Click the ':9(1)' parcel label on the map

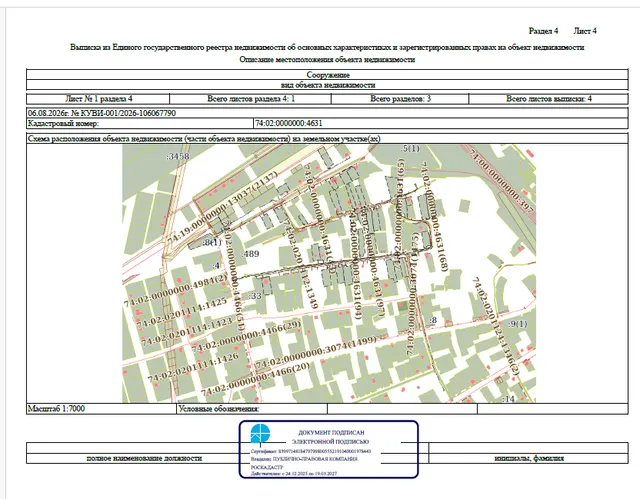click(x=518, y=324)
